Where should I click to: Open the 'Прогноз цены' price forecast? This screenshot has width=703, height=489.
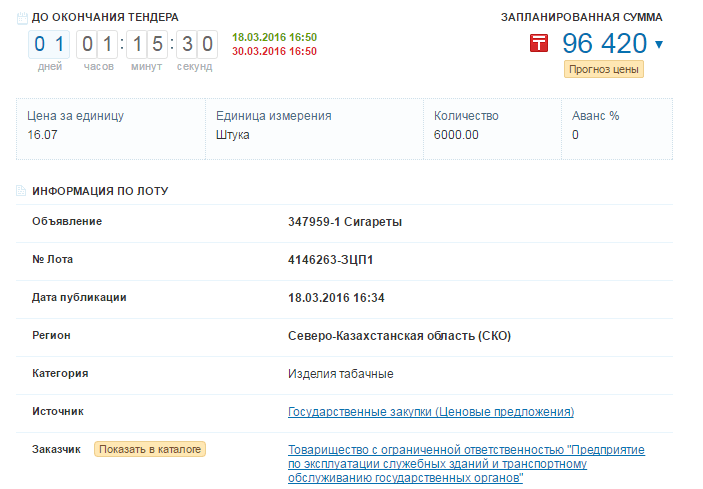(603, 69)
